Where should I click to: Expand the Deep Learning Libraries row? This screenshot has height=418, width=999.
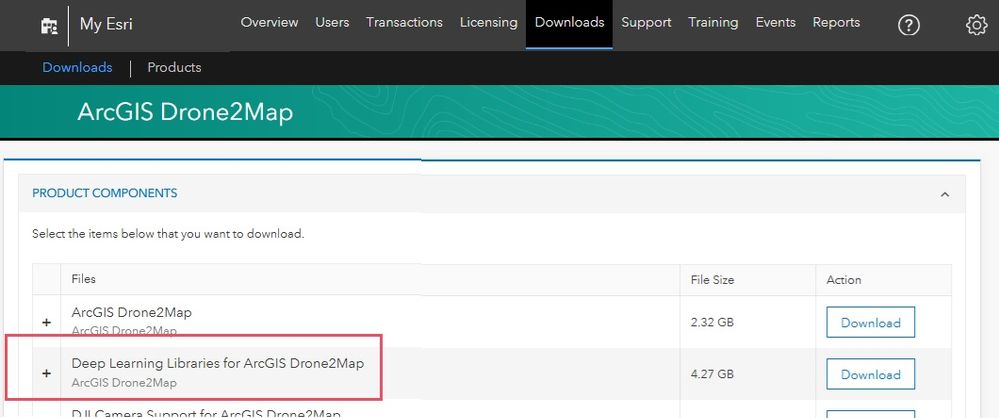(47, 373)
